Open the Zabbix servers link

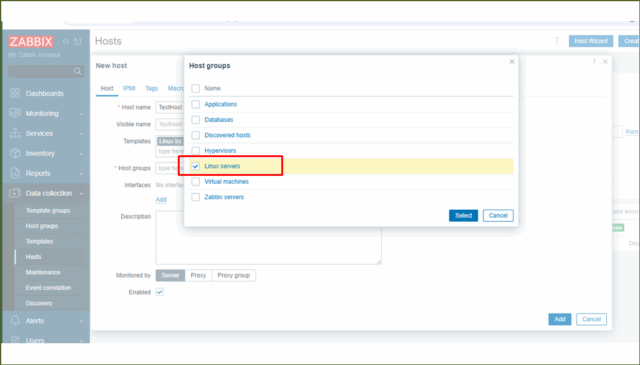pos(224,197)
